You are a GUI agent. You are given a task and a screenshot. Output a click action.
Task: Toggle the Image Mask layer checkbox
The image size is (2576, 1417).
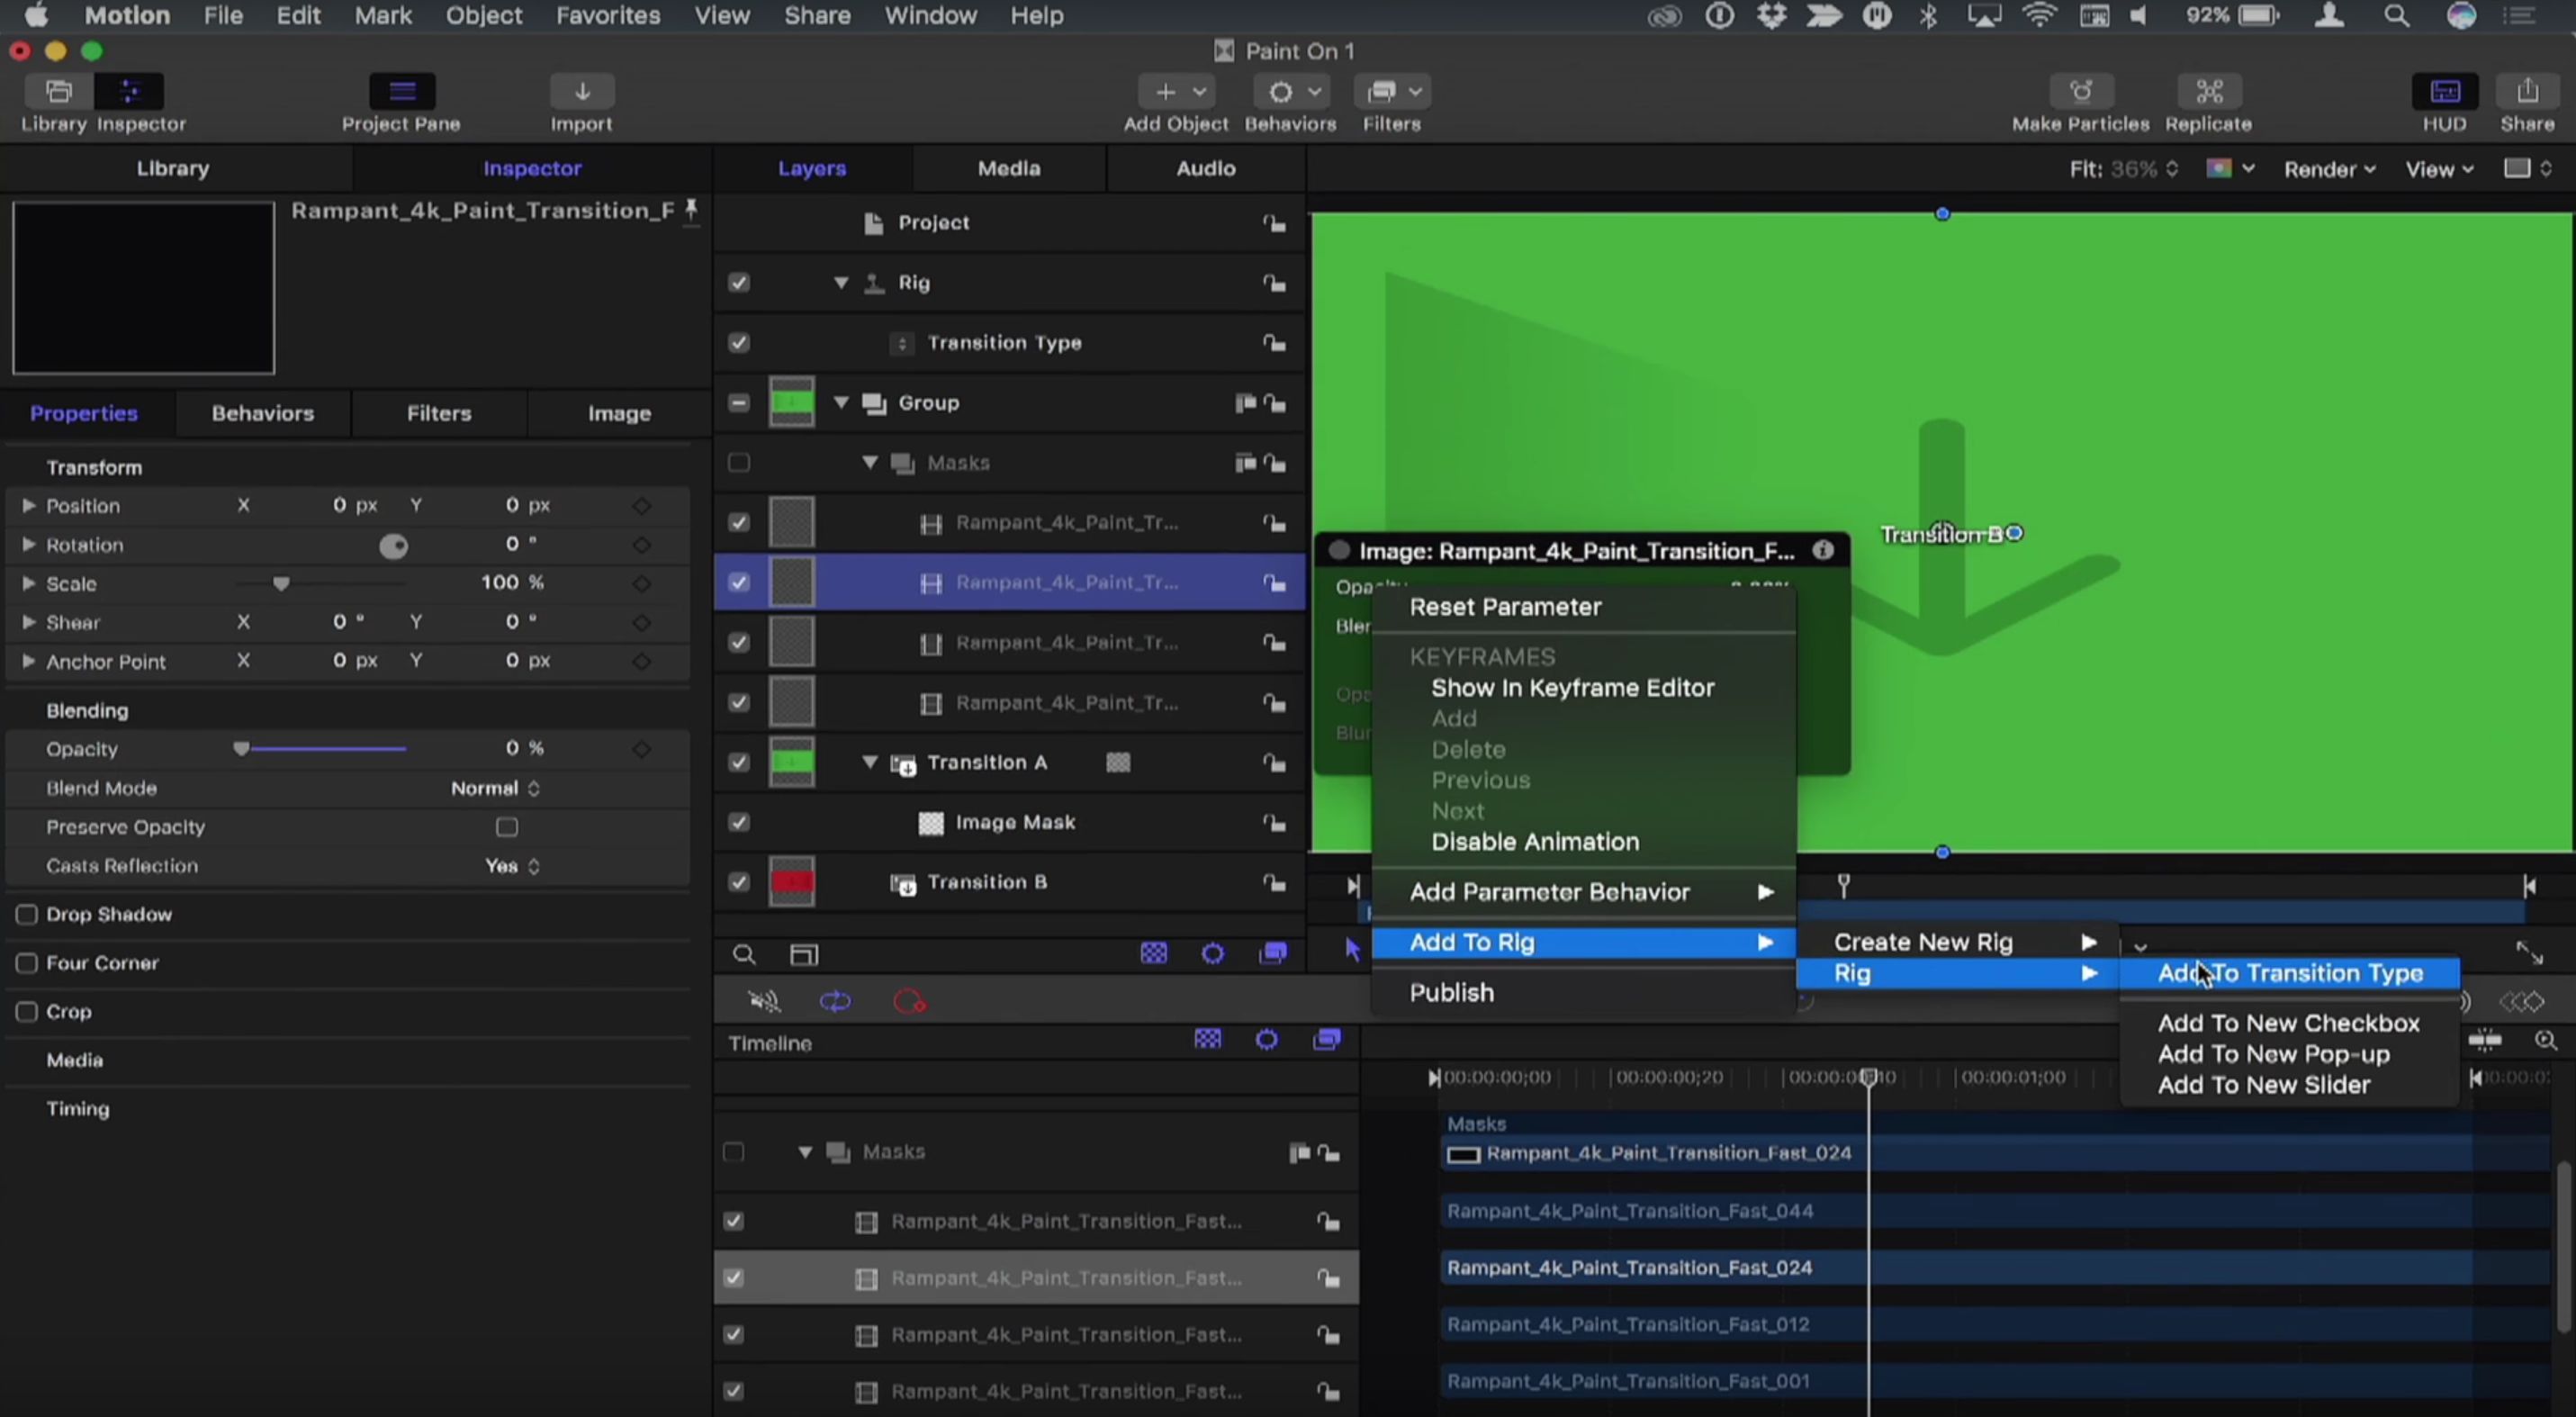point(739,823)
